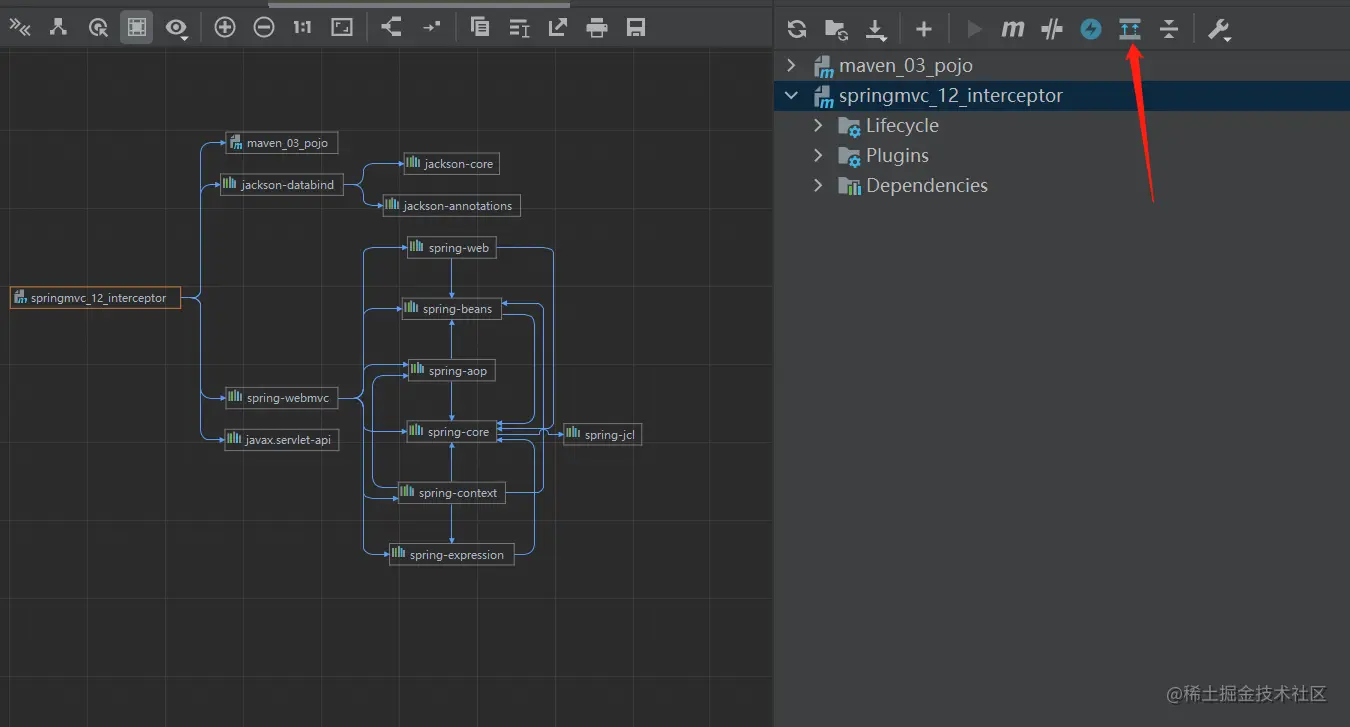Toggle skip tests mode lightning icon
The height and width of the screenshot is (727, 1350).
click(x=1091, y=29)
